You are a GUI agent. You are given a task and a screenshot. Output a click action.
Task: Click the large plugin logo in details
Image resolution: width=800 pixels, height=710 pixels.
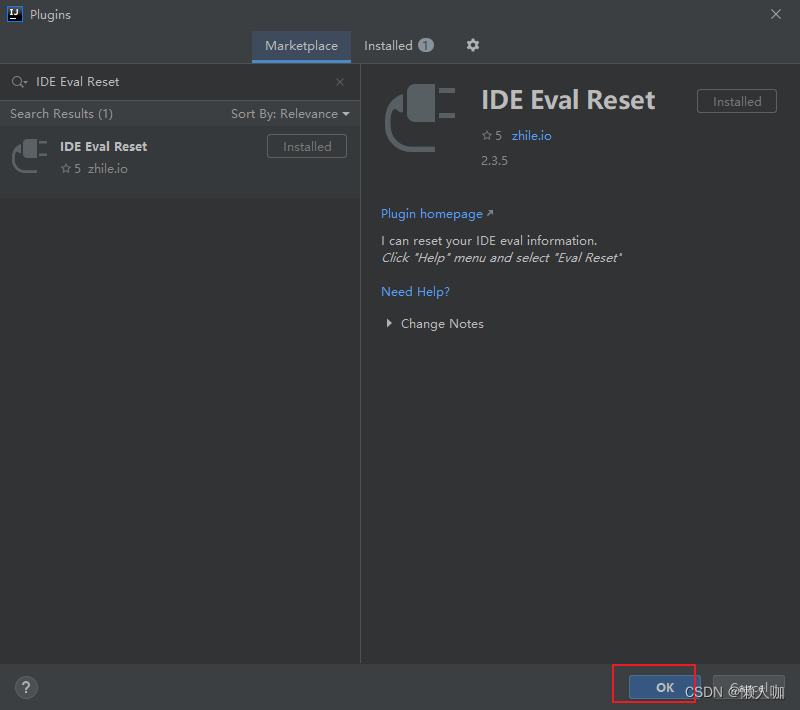[x=420, y=118]
